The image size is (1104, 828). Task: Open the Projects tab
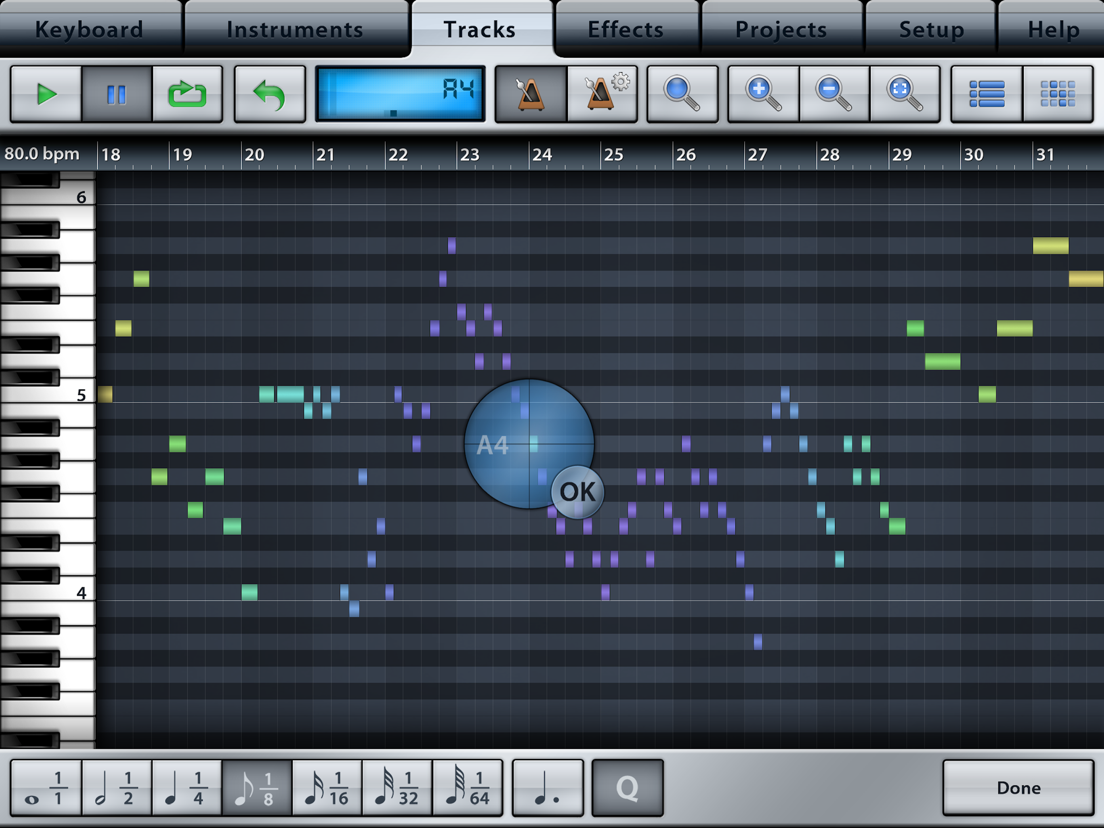(781, 28)
